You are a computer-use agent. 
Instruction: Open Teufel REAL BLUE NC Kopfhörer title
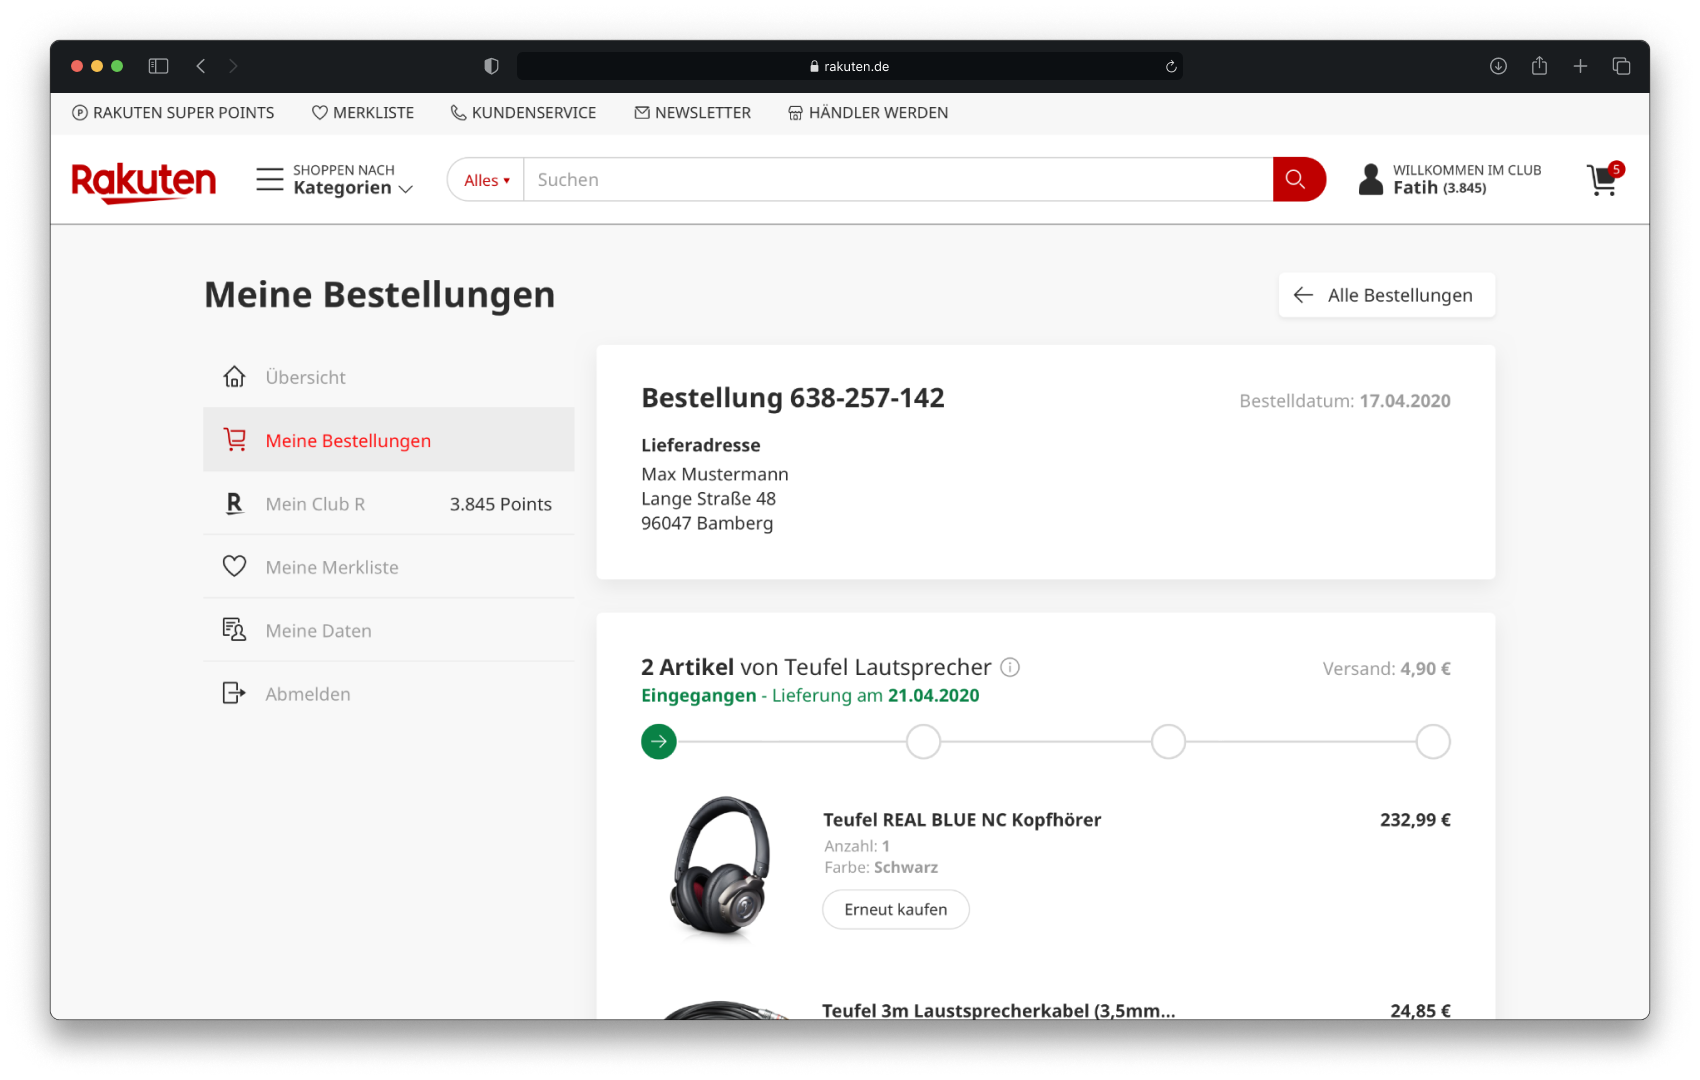(962, 820)
